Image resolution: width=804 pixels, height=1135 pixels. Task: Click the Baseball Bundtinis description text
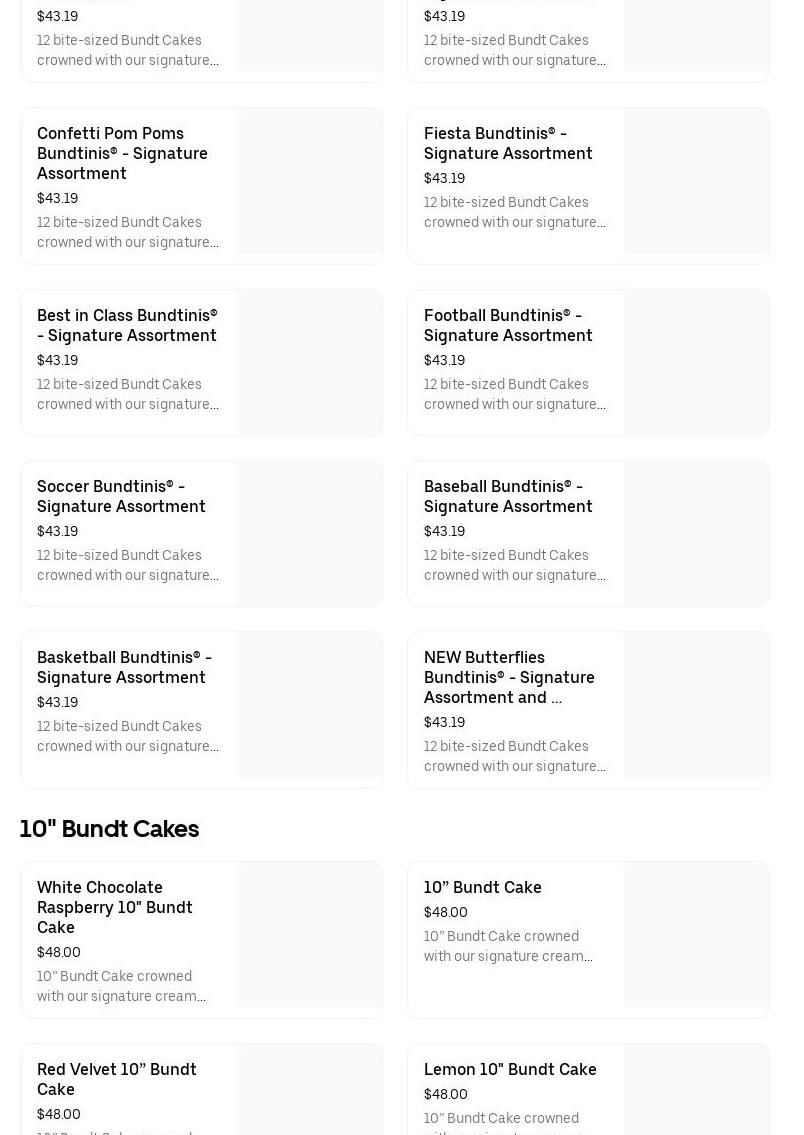514,565
